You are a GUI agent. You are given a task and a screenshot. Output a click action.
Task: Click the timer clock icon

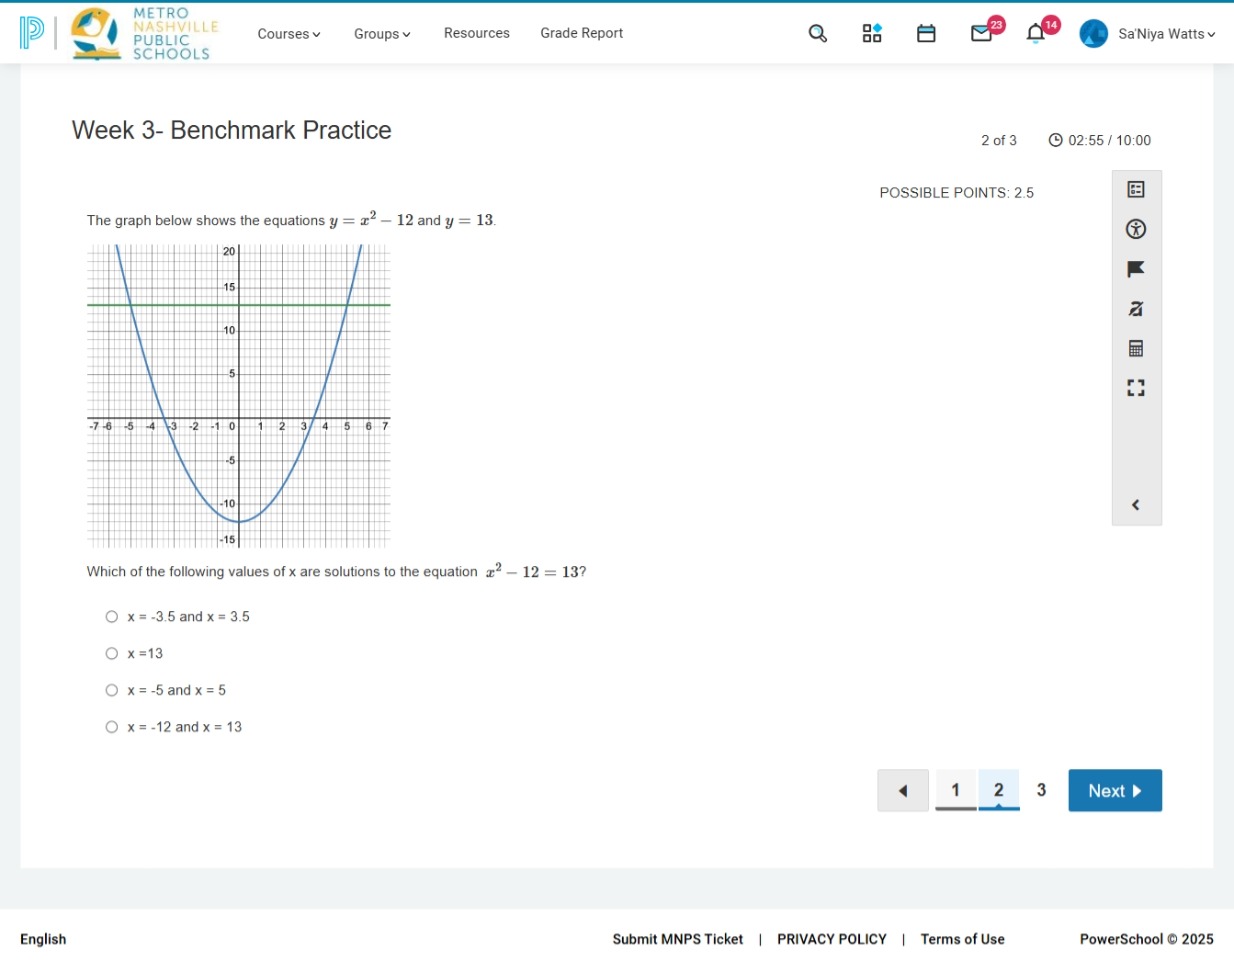click(1055, 140)
